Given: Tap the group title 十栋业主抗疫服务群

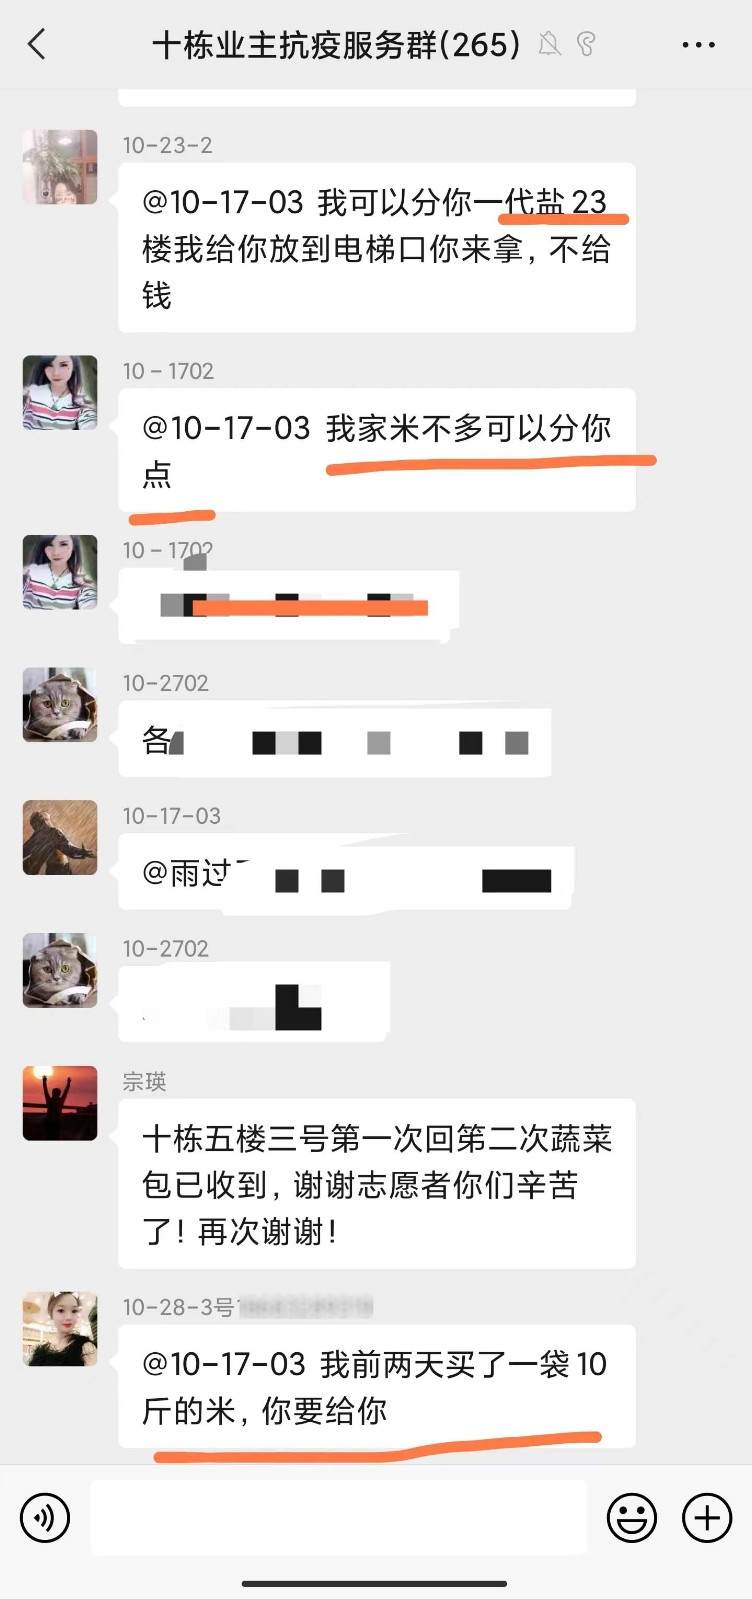Looking at the screenshot, I should [336, 45].
